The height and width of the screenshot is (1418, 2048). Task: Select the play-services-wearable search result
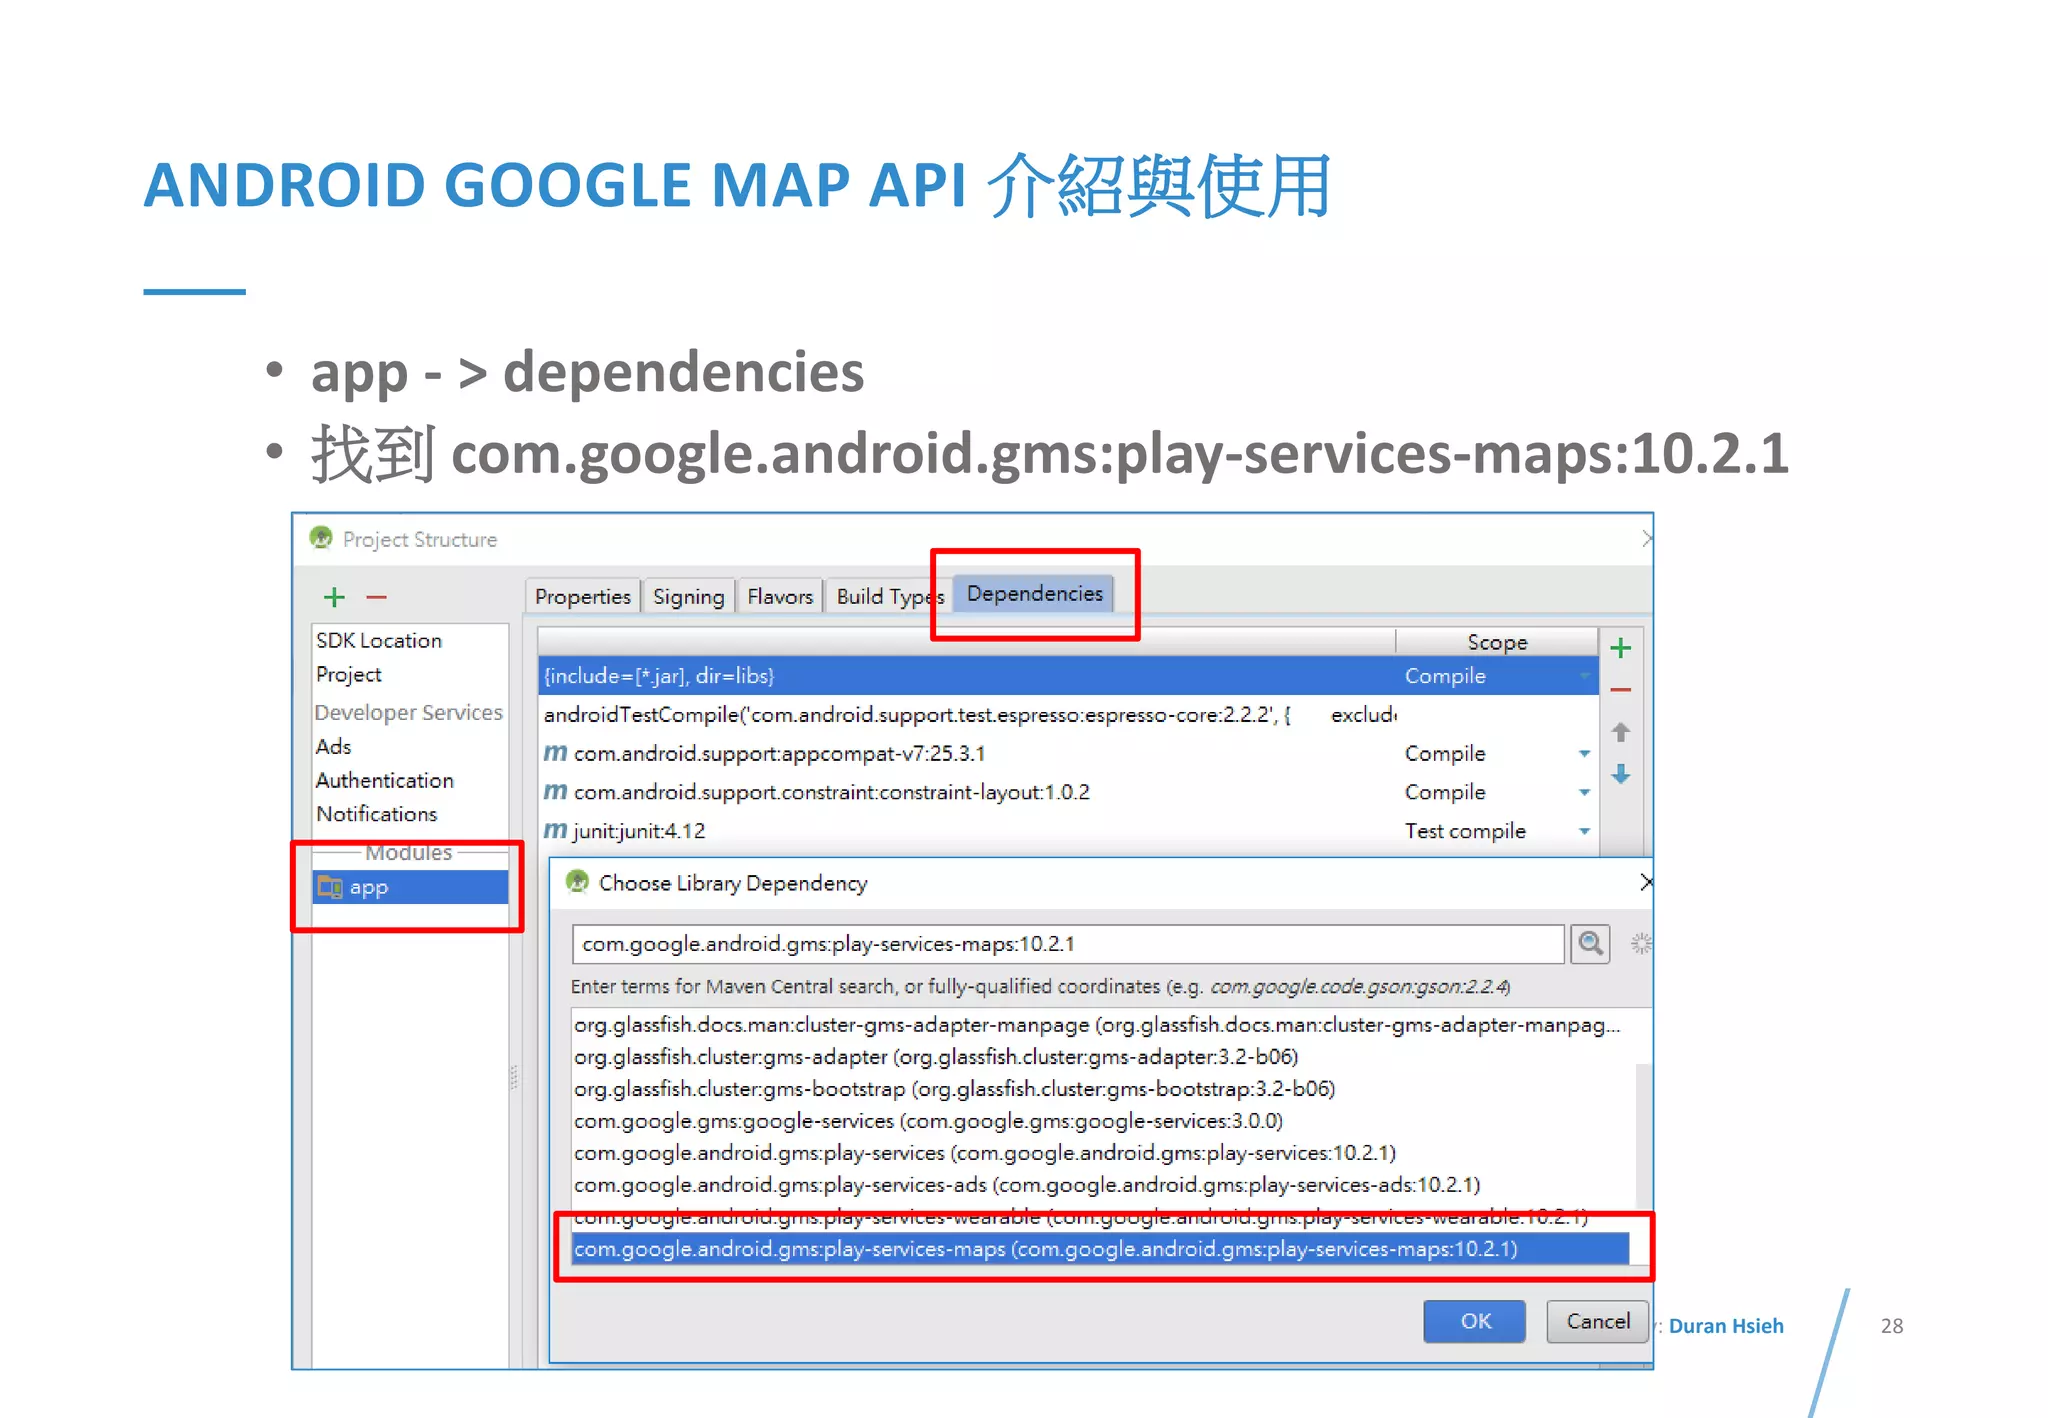click(1100, 1217)
